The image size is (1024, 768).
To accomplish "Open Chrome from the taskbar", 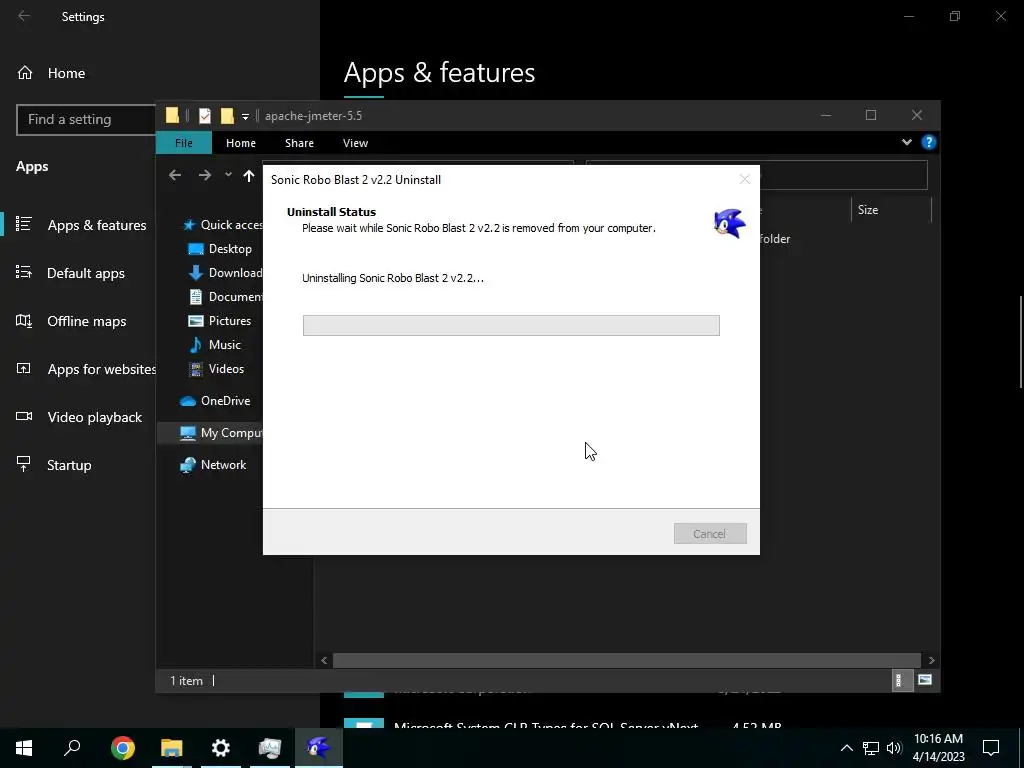I will click(x=123, y=748).
